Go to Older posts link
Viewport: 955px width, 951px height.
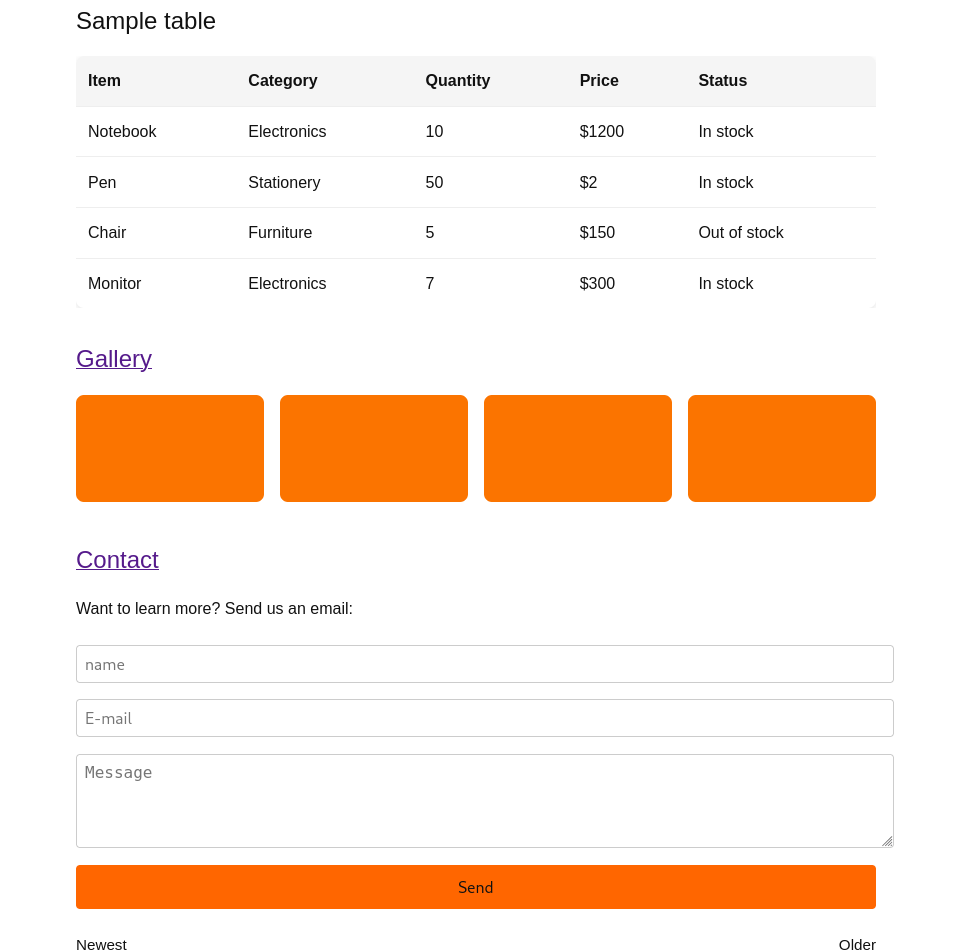pos(857,944)
